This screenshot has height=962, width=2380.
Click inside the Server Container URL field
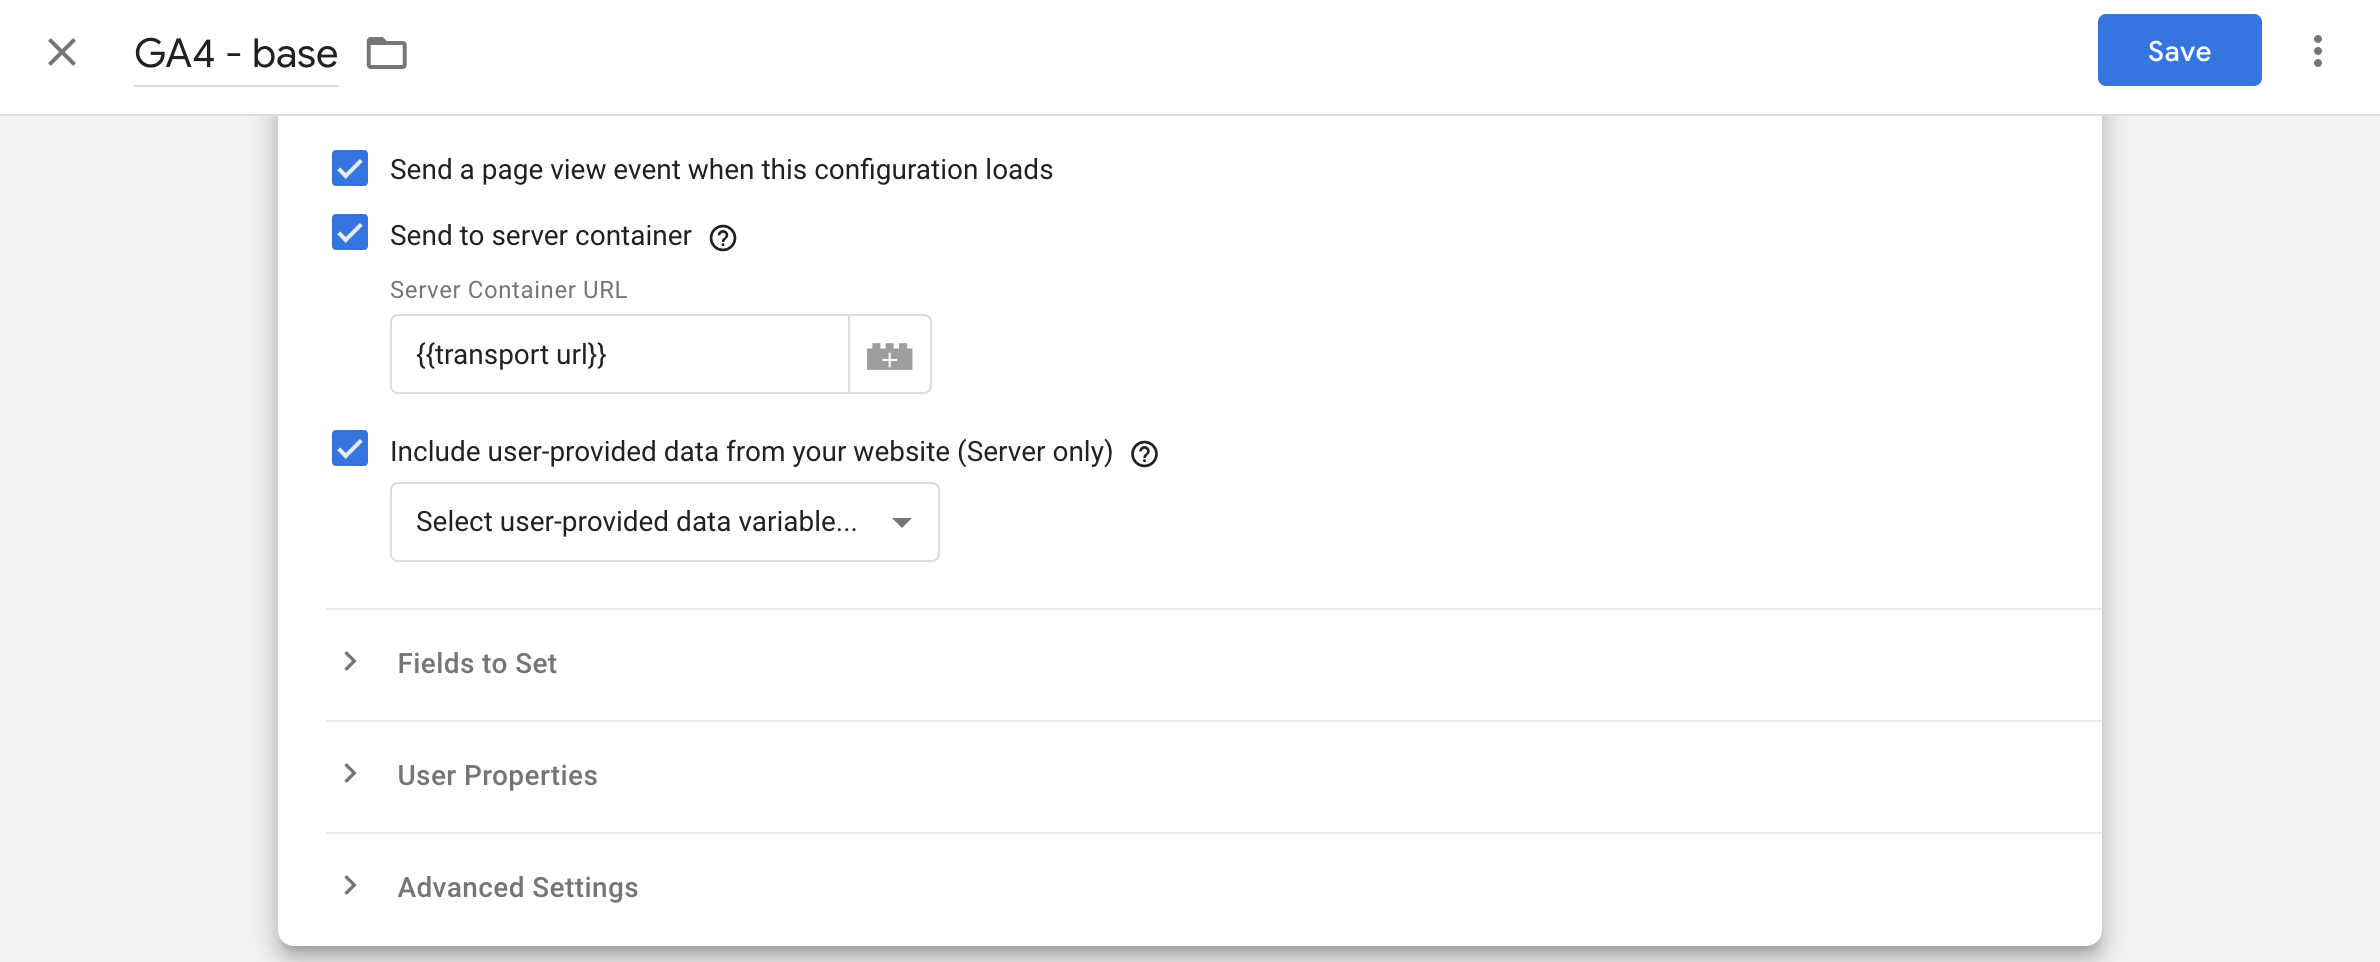pos(618,353)
